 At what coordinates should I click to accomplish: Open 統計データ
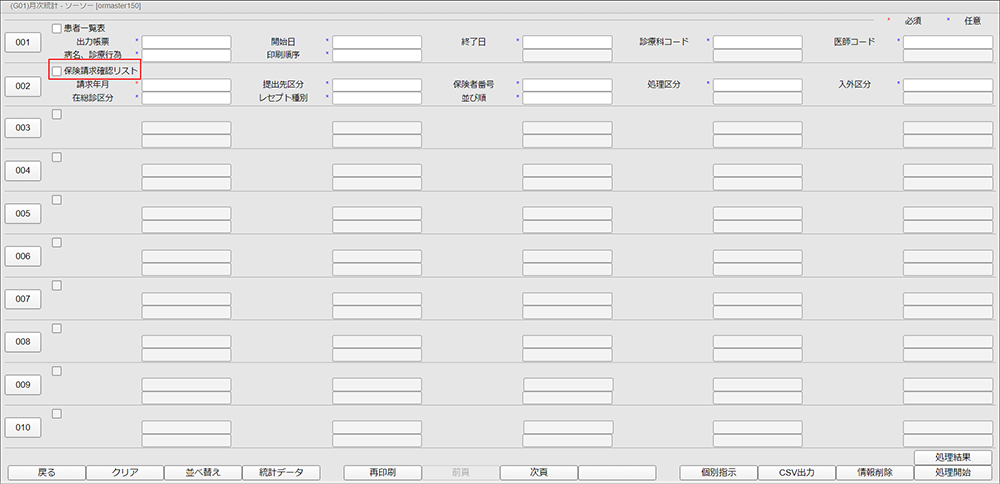280,472
